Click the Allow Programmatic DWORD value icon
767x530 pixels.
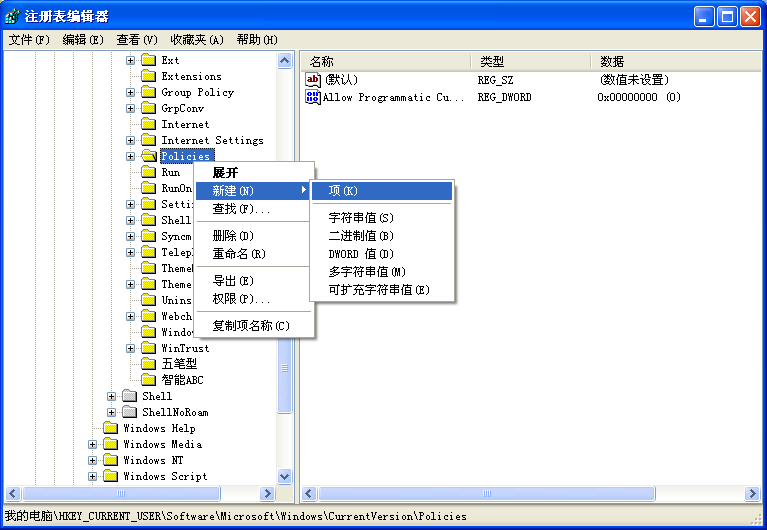(x=313, y=97)
